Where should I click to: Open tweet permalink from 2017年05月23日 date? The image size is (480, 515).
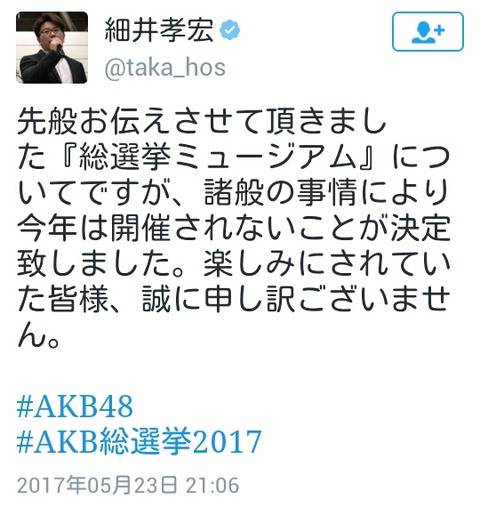point(97,485)
